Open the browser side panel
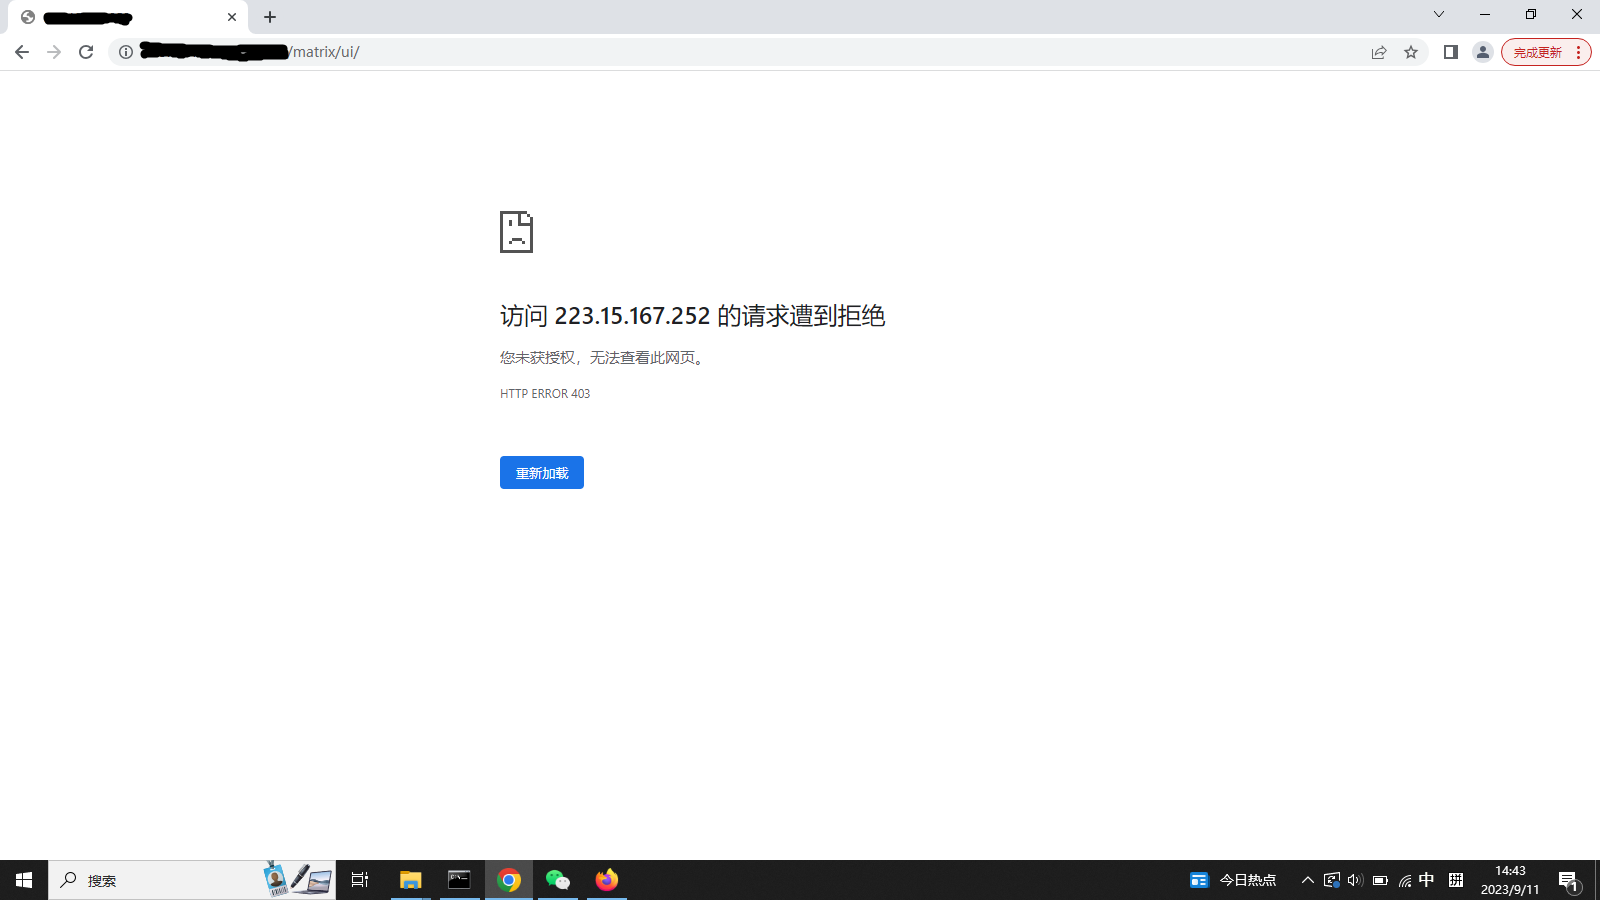1600x900 pixels. click(1451, 52)
